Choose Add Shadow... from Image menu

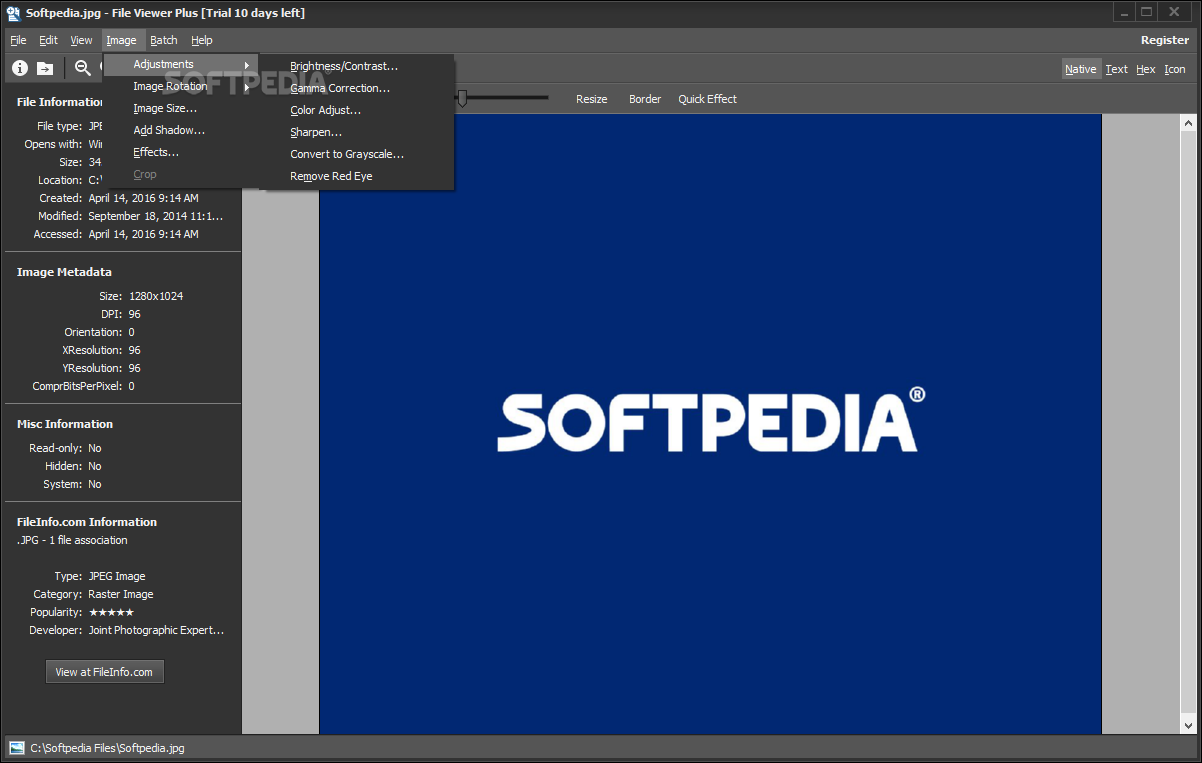pos(182,130)
